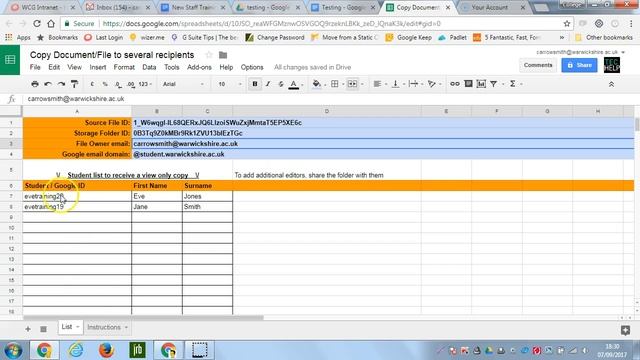
Task: Decrease decimal places
Action: [118, 84]
